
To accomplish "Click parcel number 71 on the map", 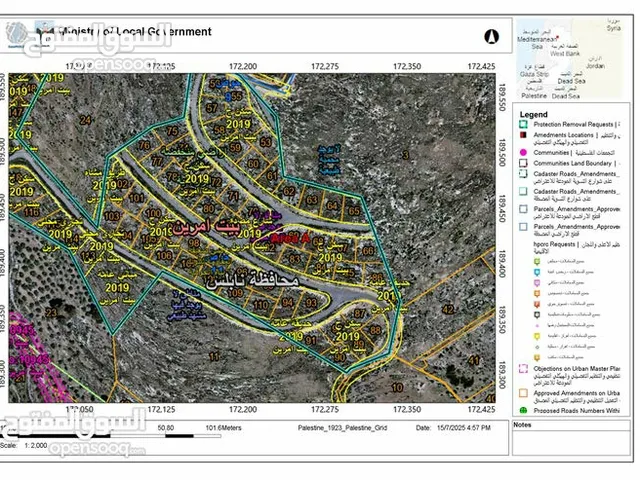I will (x=233, y=196).
